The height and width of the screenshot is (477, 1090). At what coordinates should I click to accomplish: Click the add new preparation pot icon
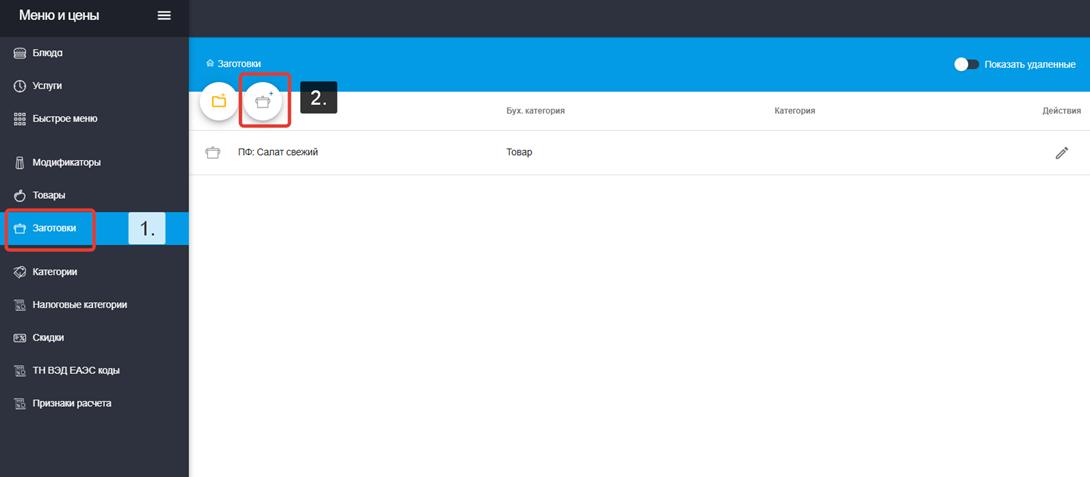(263, 101)
